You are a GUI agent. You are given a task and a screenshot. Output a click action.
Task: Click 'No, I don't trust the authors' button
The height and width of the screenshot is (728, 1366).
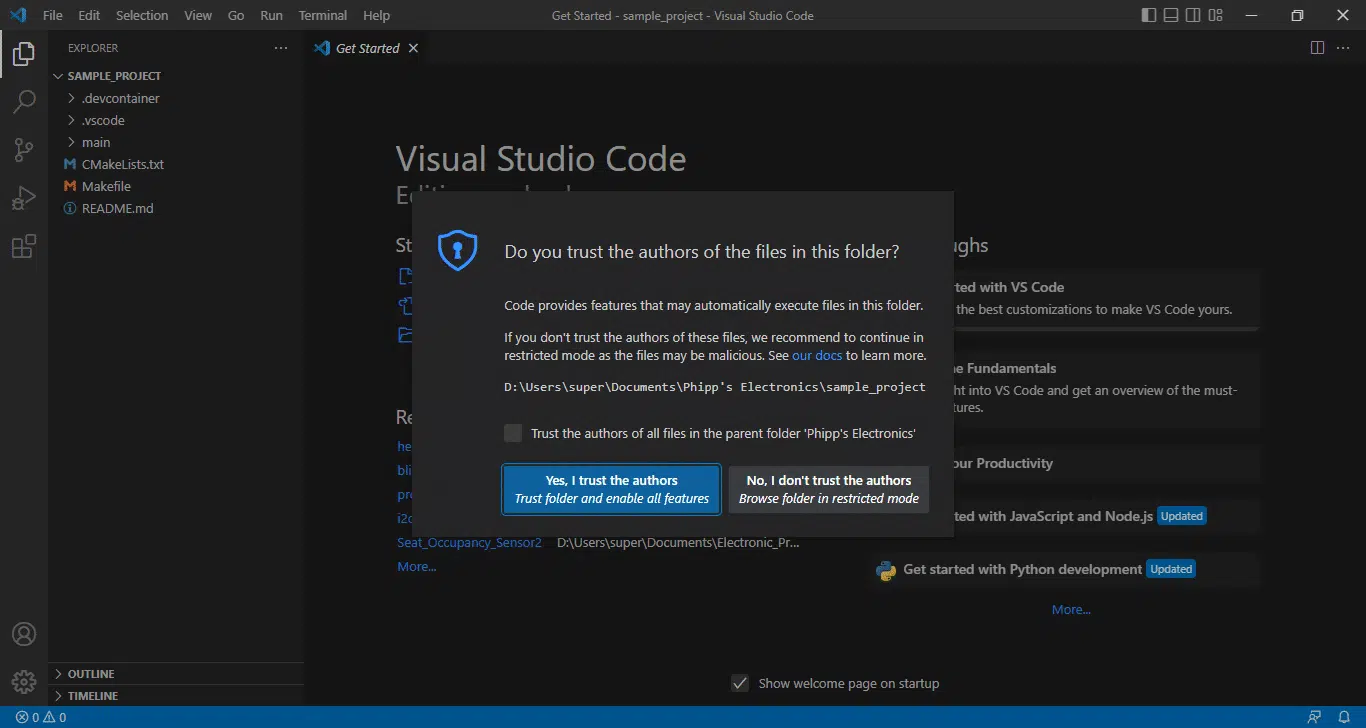[x=829, y=489]
